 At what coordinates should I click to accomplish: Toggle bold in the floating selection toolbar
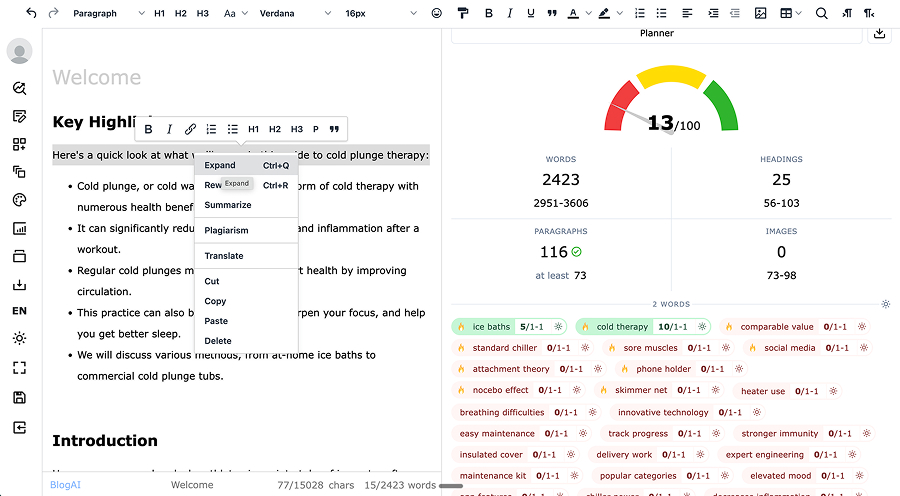(148, 129)
